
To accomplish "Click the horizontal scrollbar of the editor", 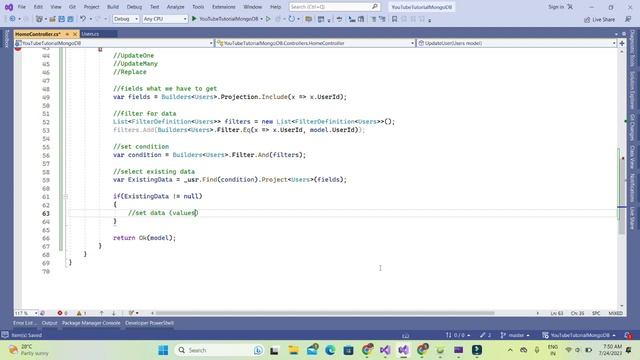I will (325, 313).
